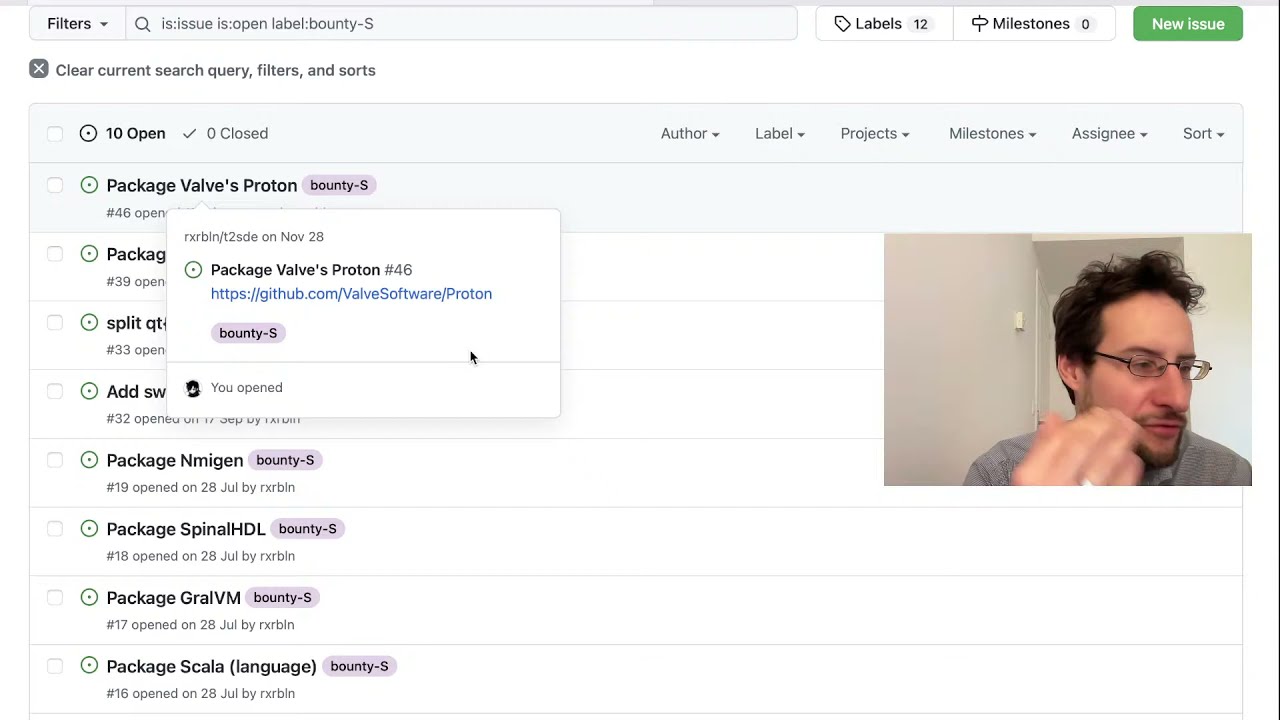Click the clear search query X icon
The height and width of the screenshot is (720, 1280).
[39, 69]
